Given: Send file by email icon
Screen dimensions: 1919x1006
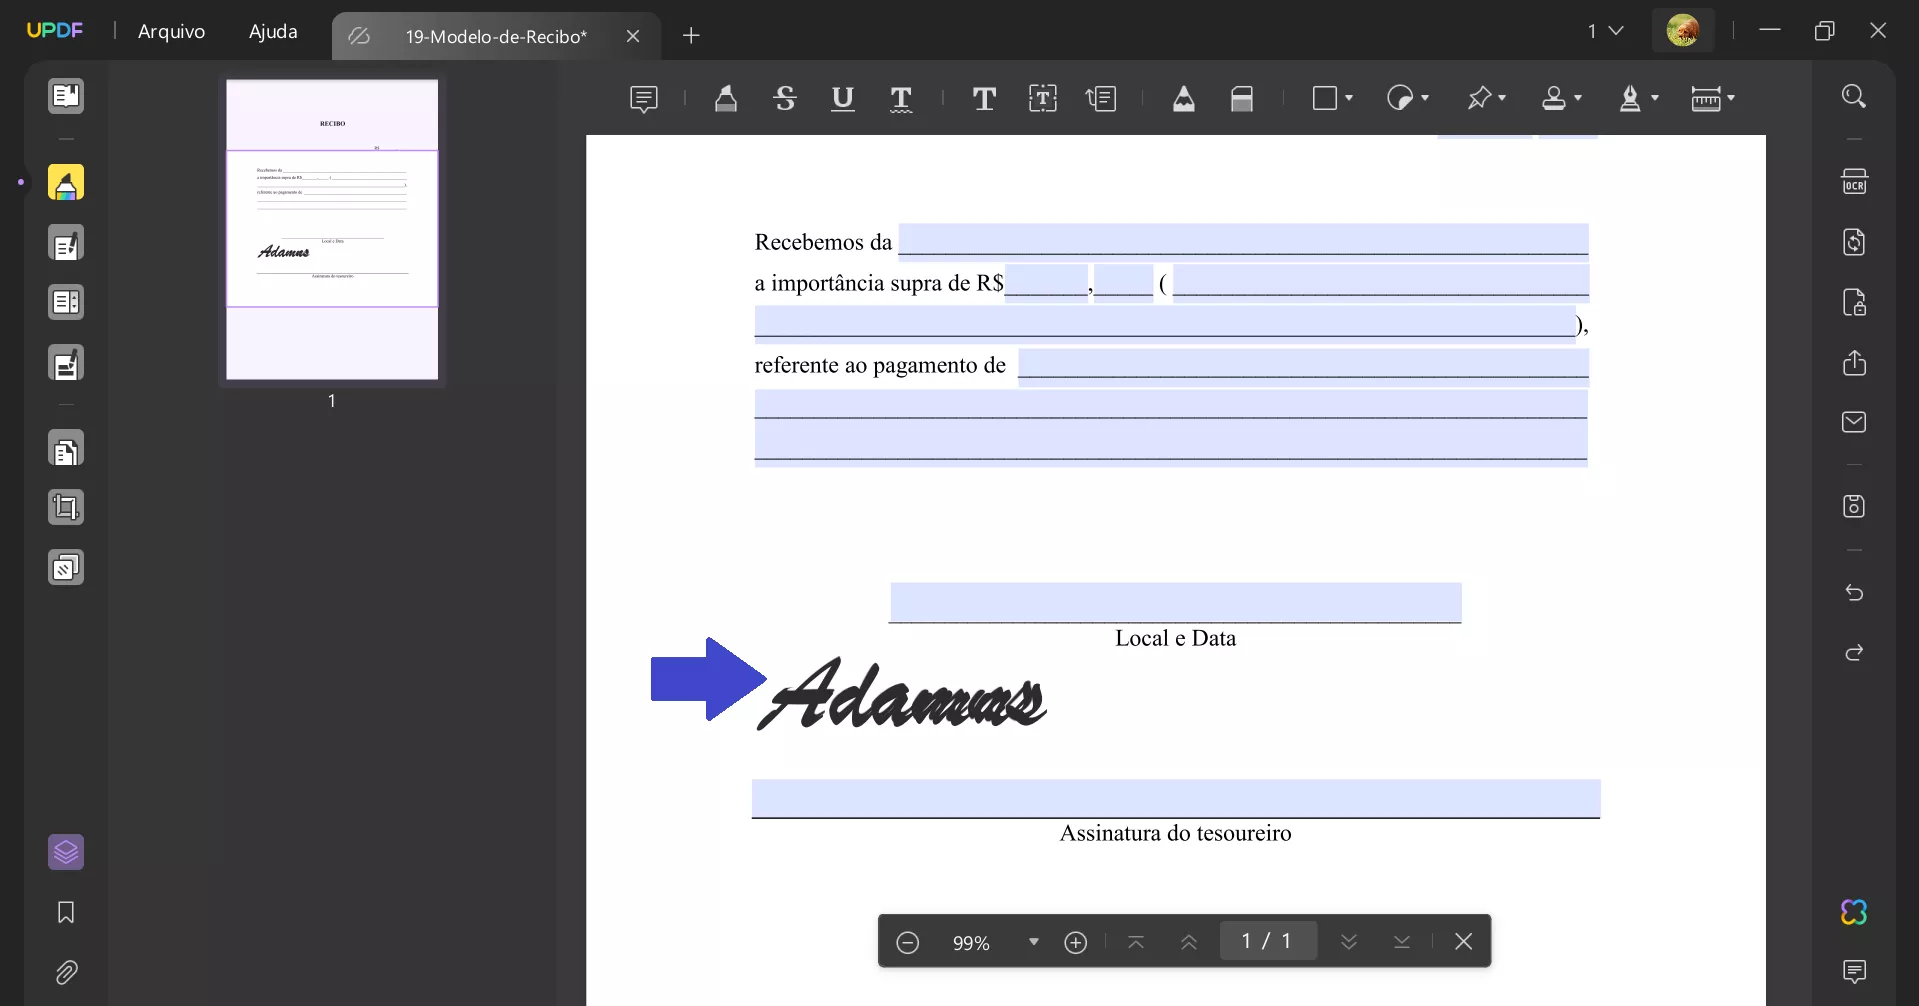Looking at the screenshot, I should [1854, 422].
